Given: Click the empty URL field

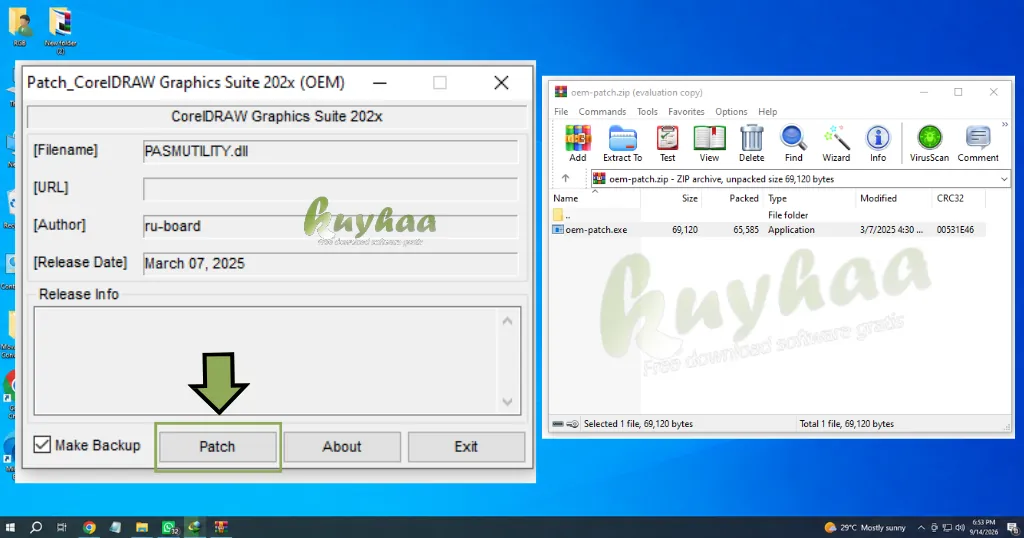Looking at the screenshot, I should (330, 189).
